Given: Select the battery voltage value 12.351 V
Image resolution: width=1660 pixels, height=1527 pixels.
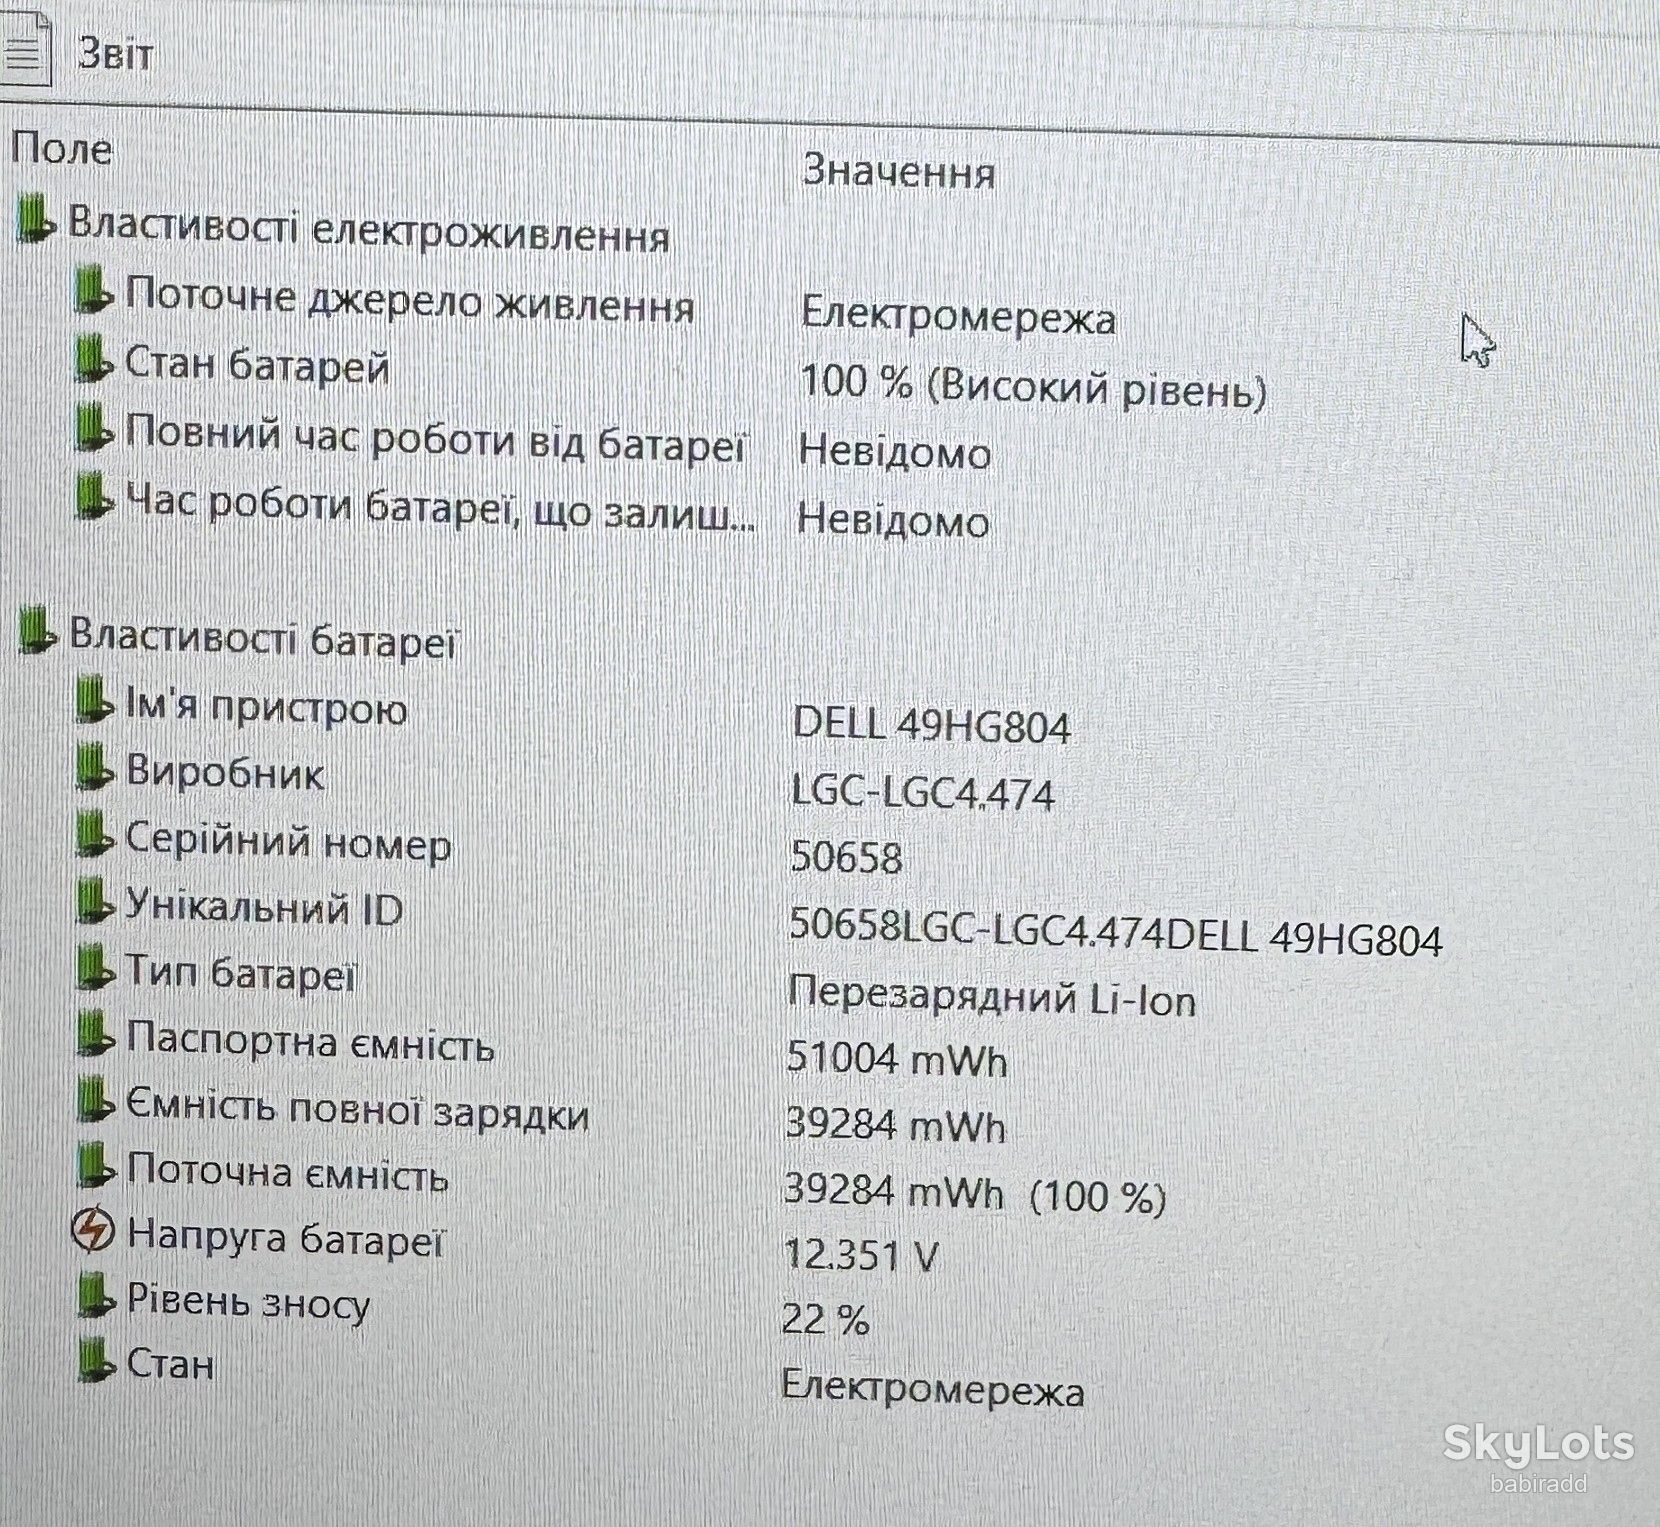Looking at the screenshot, I should click(860, 1254).
